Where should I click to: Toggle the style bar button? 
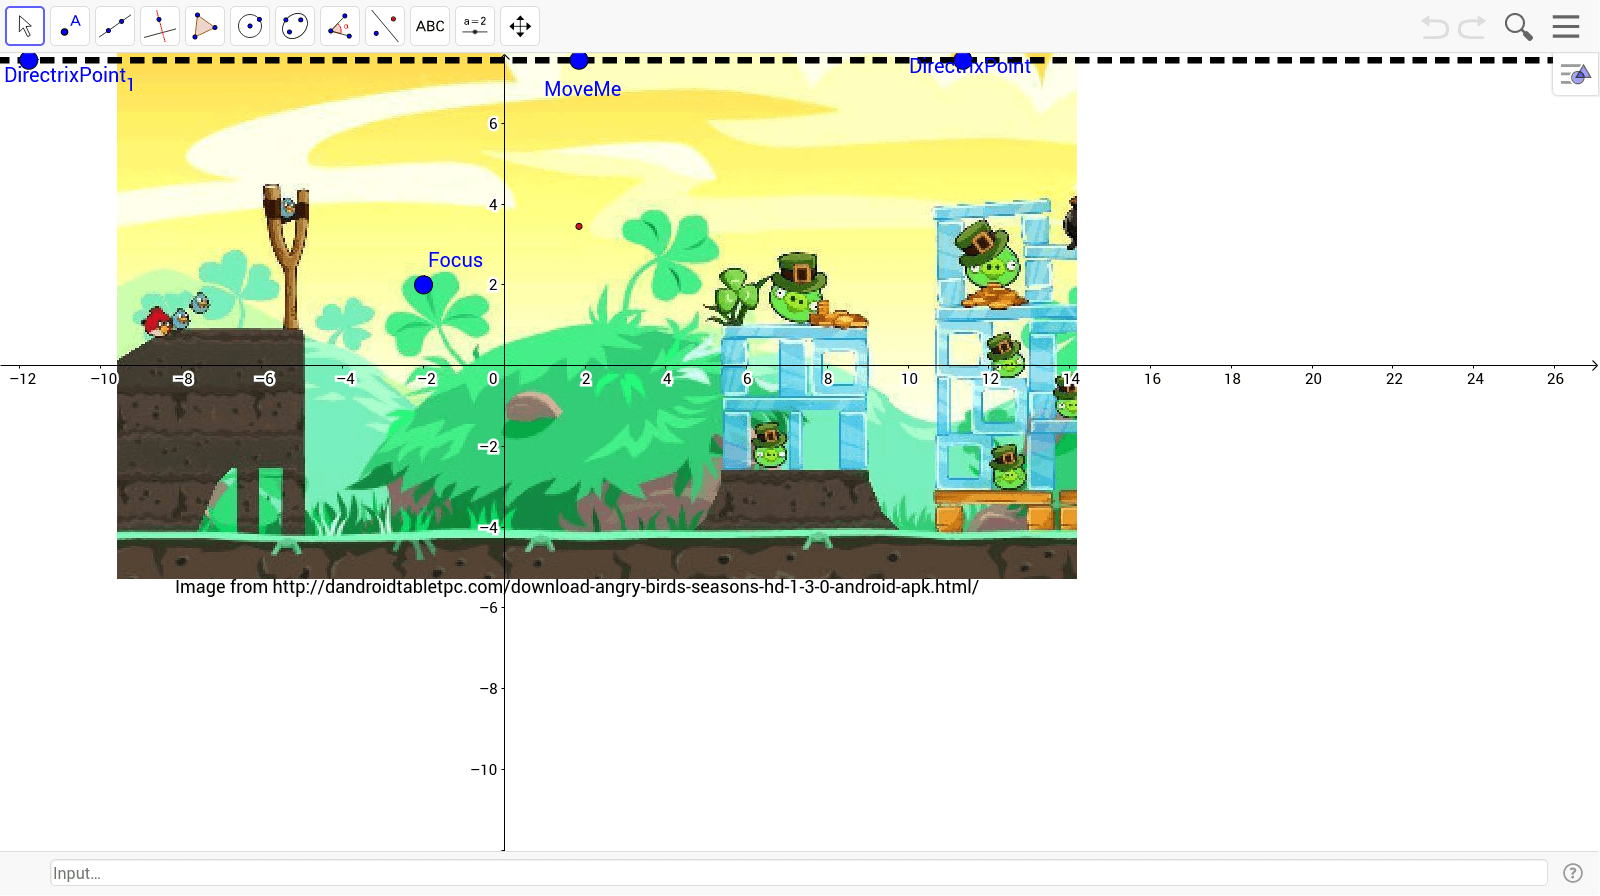pos(1575,75)
